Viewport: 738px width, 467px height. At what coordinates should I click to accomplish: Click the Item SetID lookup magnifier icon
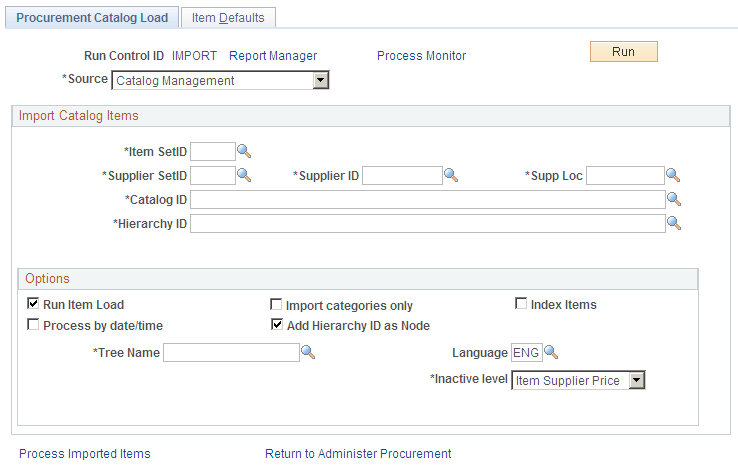pyautogui.click(x=244, y=151)
